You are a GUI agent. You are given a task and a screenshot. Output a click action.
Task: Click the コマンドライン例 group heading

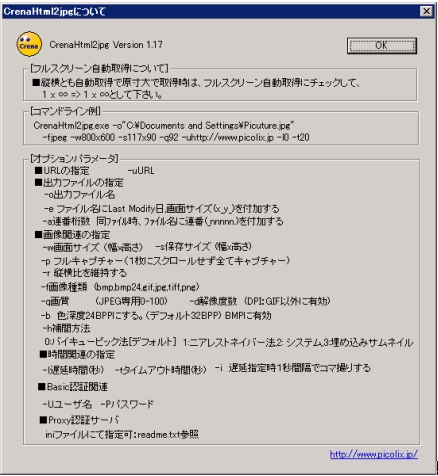[x=65, y=111]
